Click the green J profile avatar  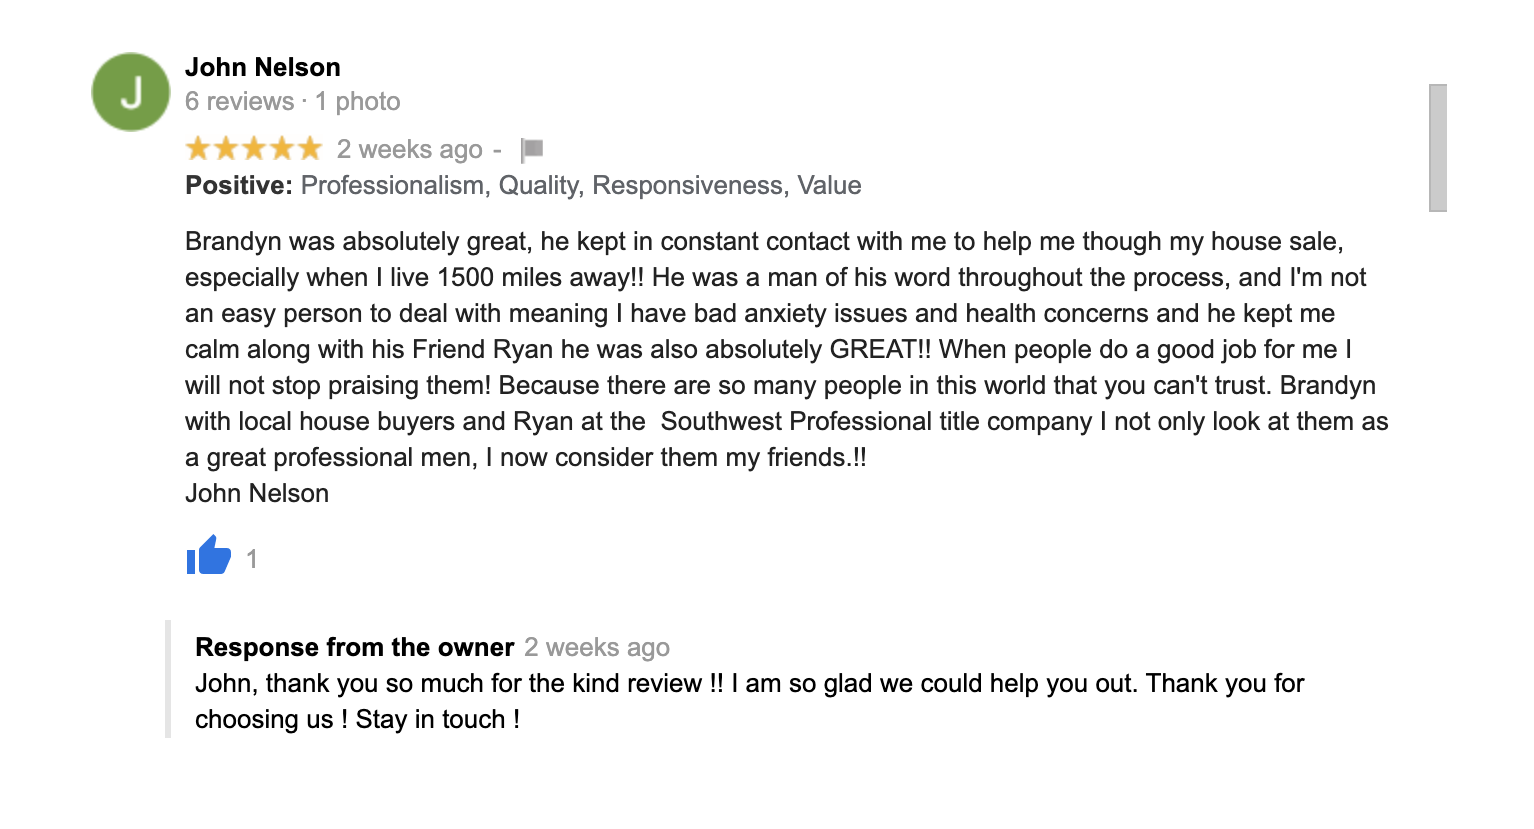point(131,92)
